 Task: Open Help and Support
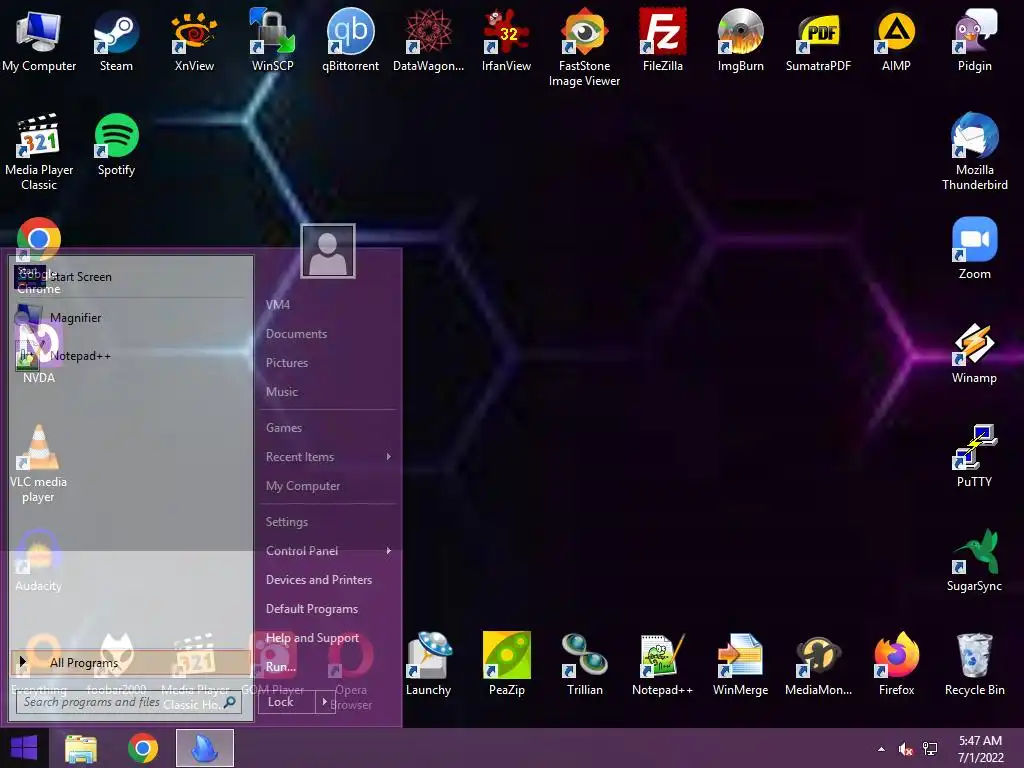point(312,638)
